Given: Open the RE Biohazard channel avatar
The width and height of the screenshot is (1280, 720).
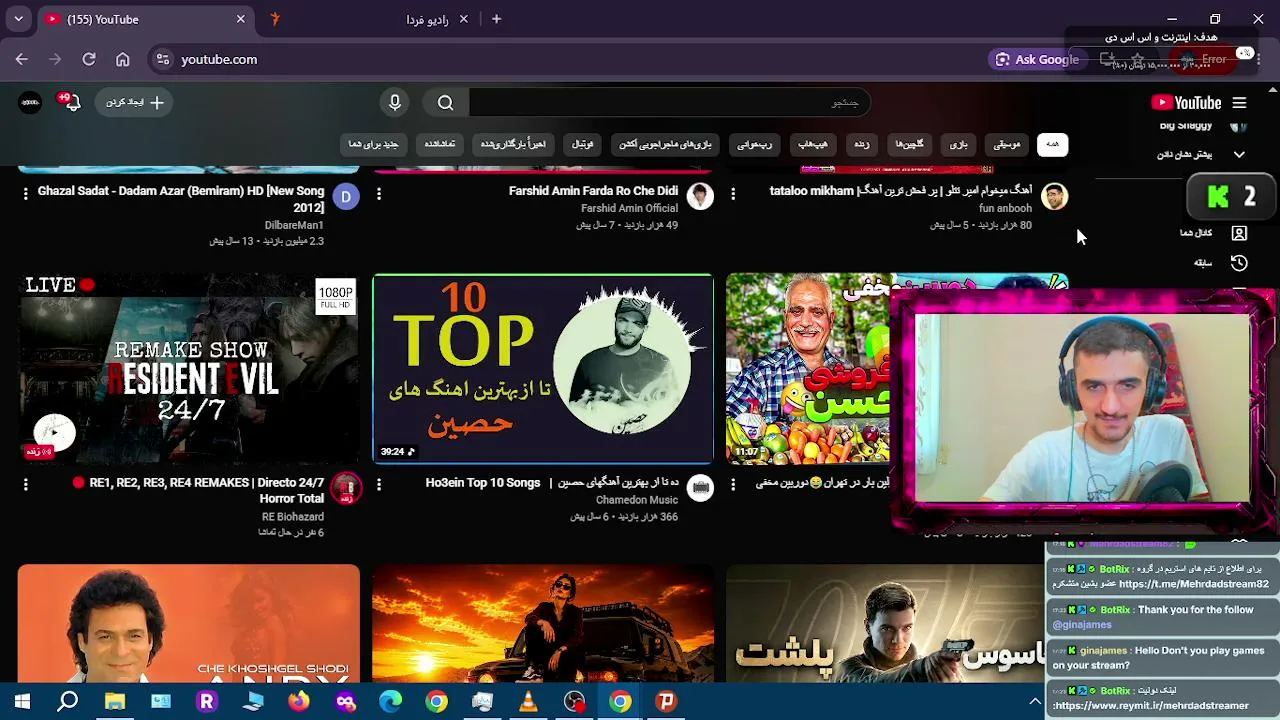Looking at the screenshot, I should [346, 488].
